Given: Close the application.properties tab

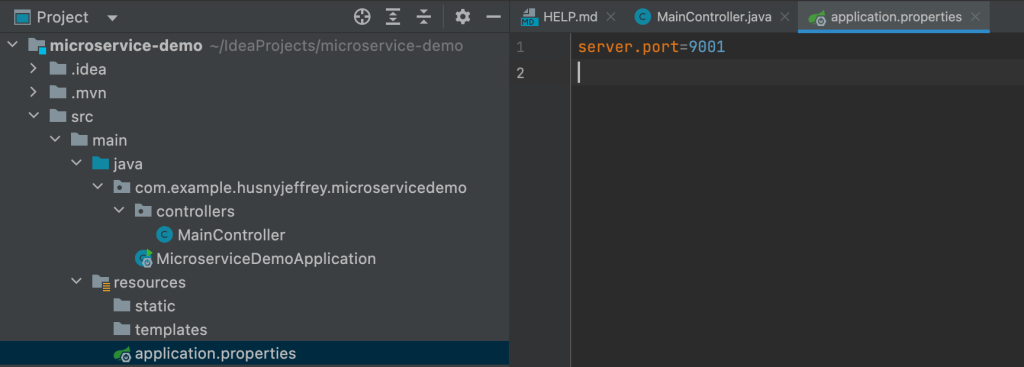Looking at the screenshot, I should pyautogui.click(x=975, y=17).
